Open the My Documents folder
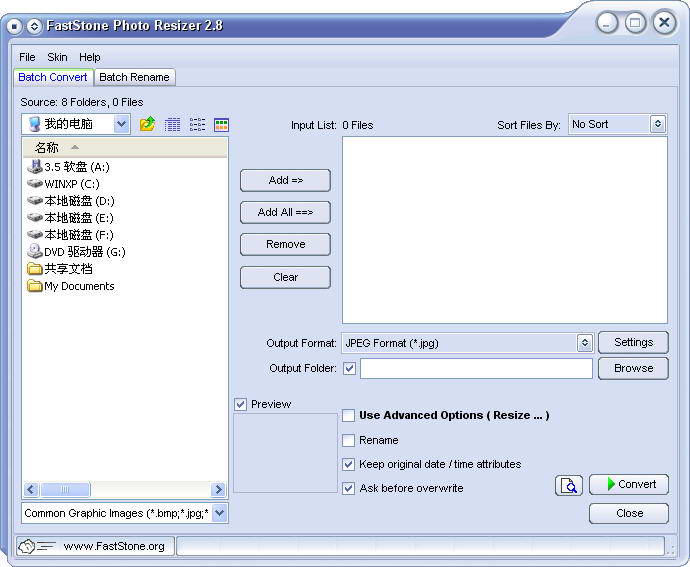The height and width of the screenshot is (567, 690). tap(71, 286)
